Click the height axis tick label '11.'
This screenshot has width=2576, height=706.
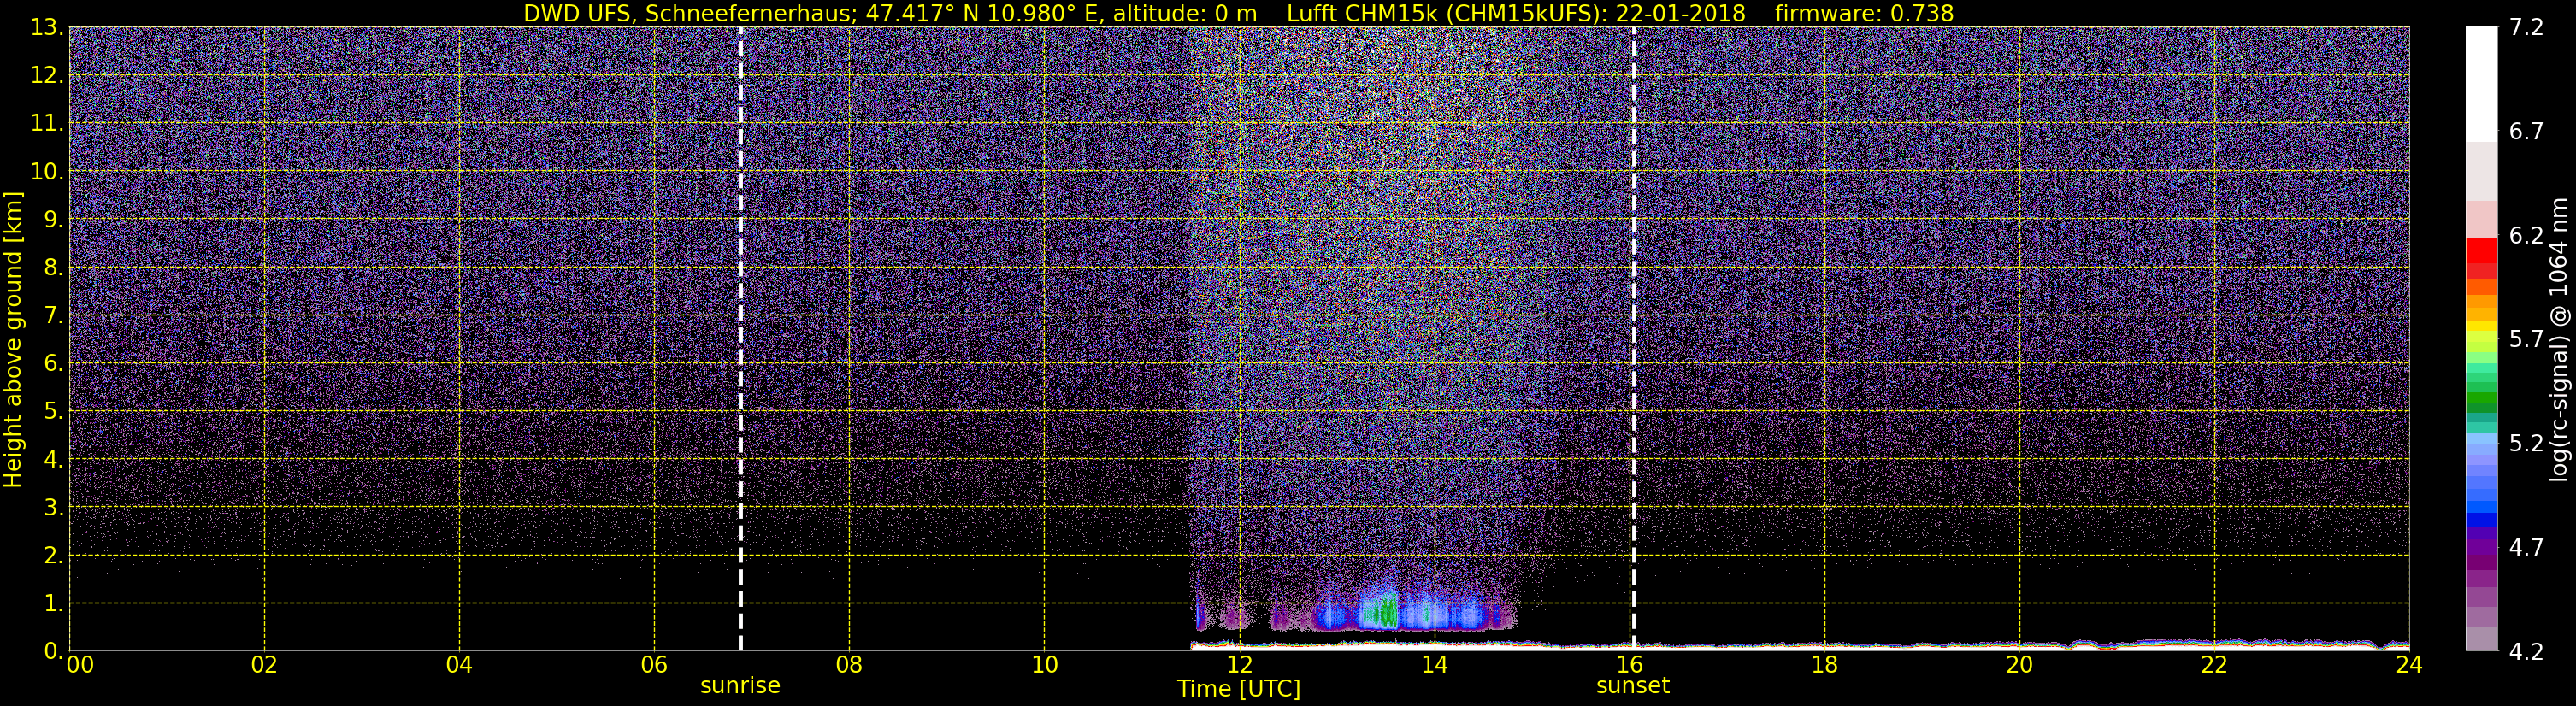click(47, 124)
